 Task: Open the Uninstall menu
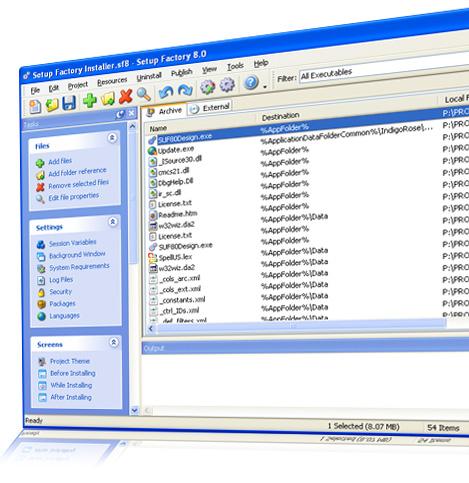coord(149,77)
